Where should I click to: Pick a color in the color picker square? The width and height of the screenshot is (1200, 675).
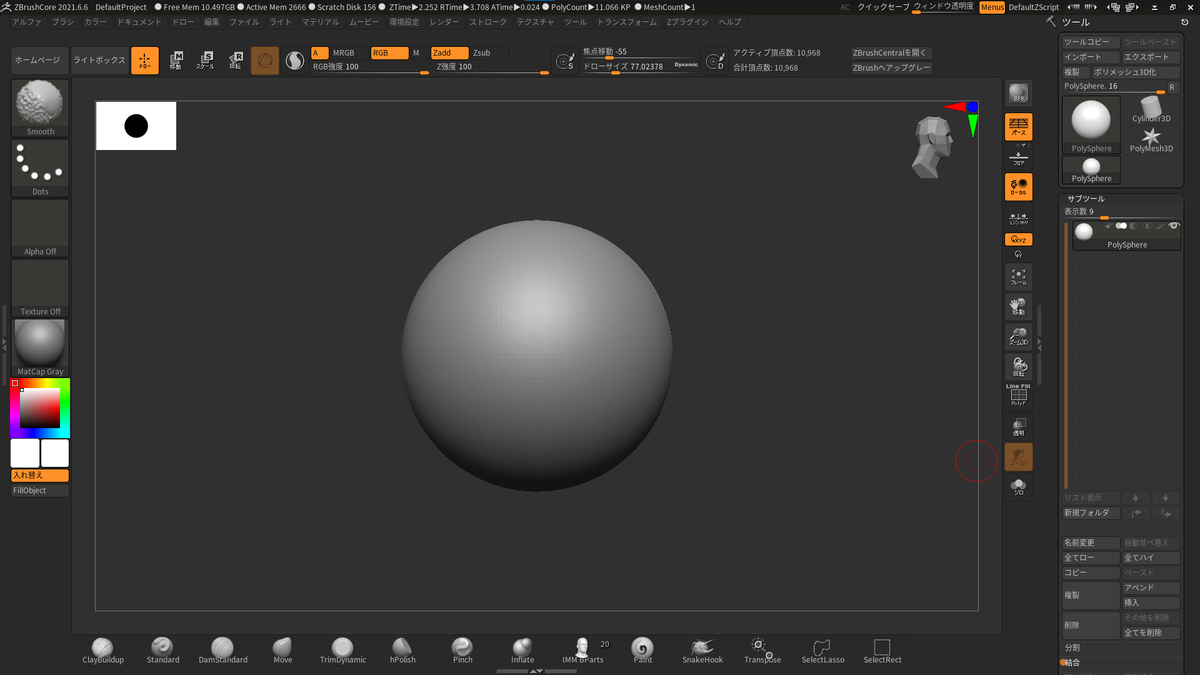(x=40, y=408)
